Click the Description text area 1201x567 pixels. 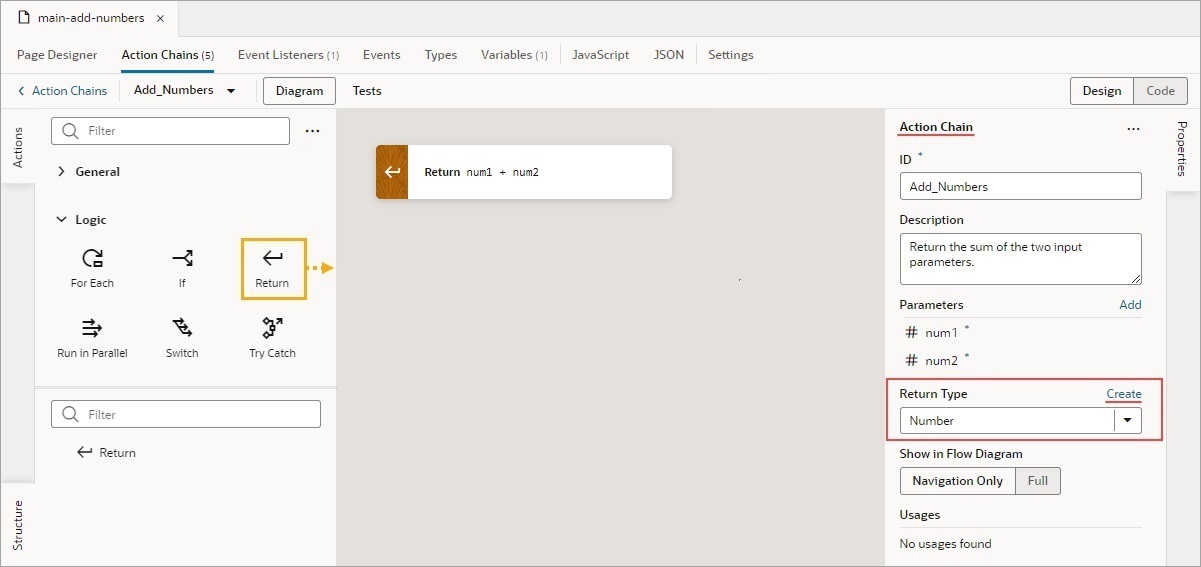(x=1021, y=259)
